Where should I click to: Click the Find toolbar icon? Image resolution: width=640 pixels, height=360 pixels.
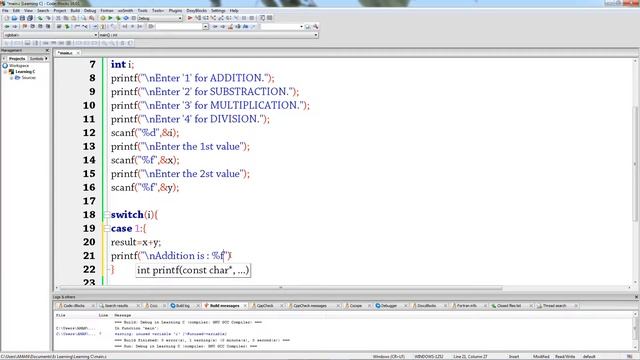[84, 18]
